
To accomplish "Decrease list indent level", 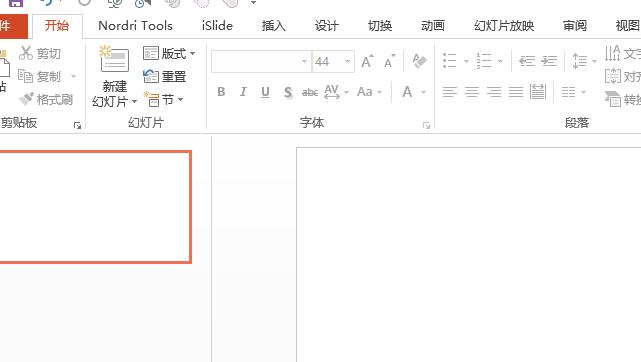I will click(527, 61).
